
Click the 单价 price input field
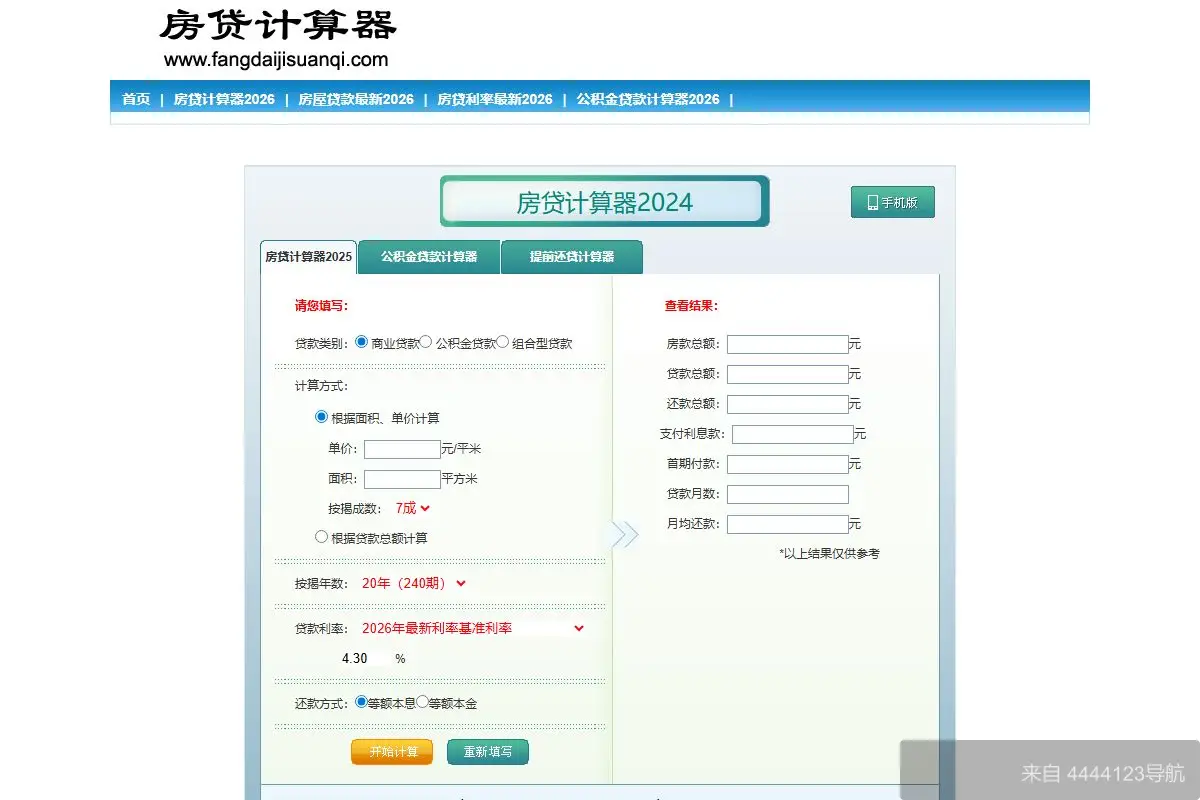(401, 449)
